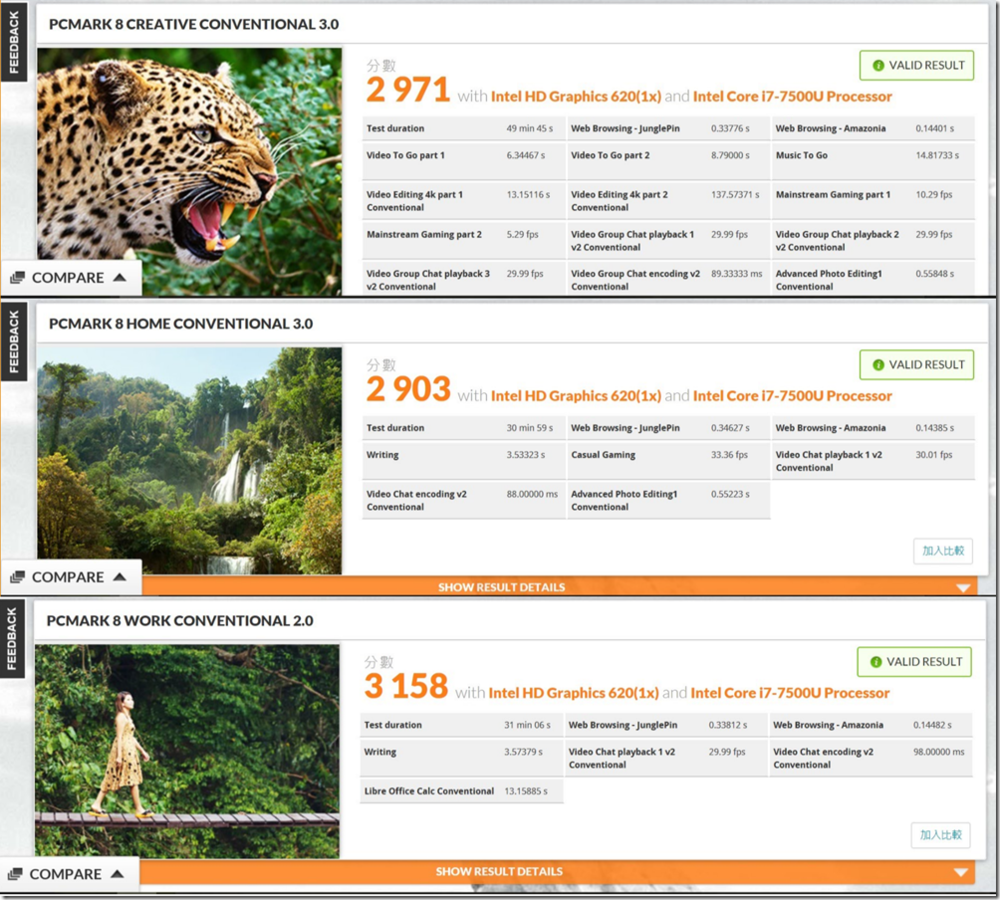Open Intel HD Graphics 620 link in Work result
The image size is (1000, 900).
click(573, 693)
